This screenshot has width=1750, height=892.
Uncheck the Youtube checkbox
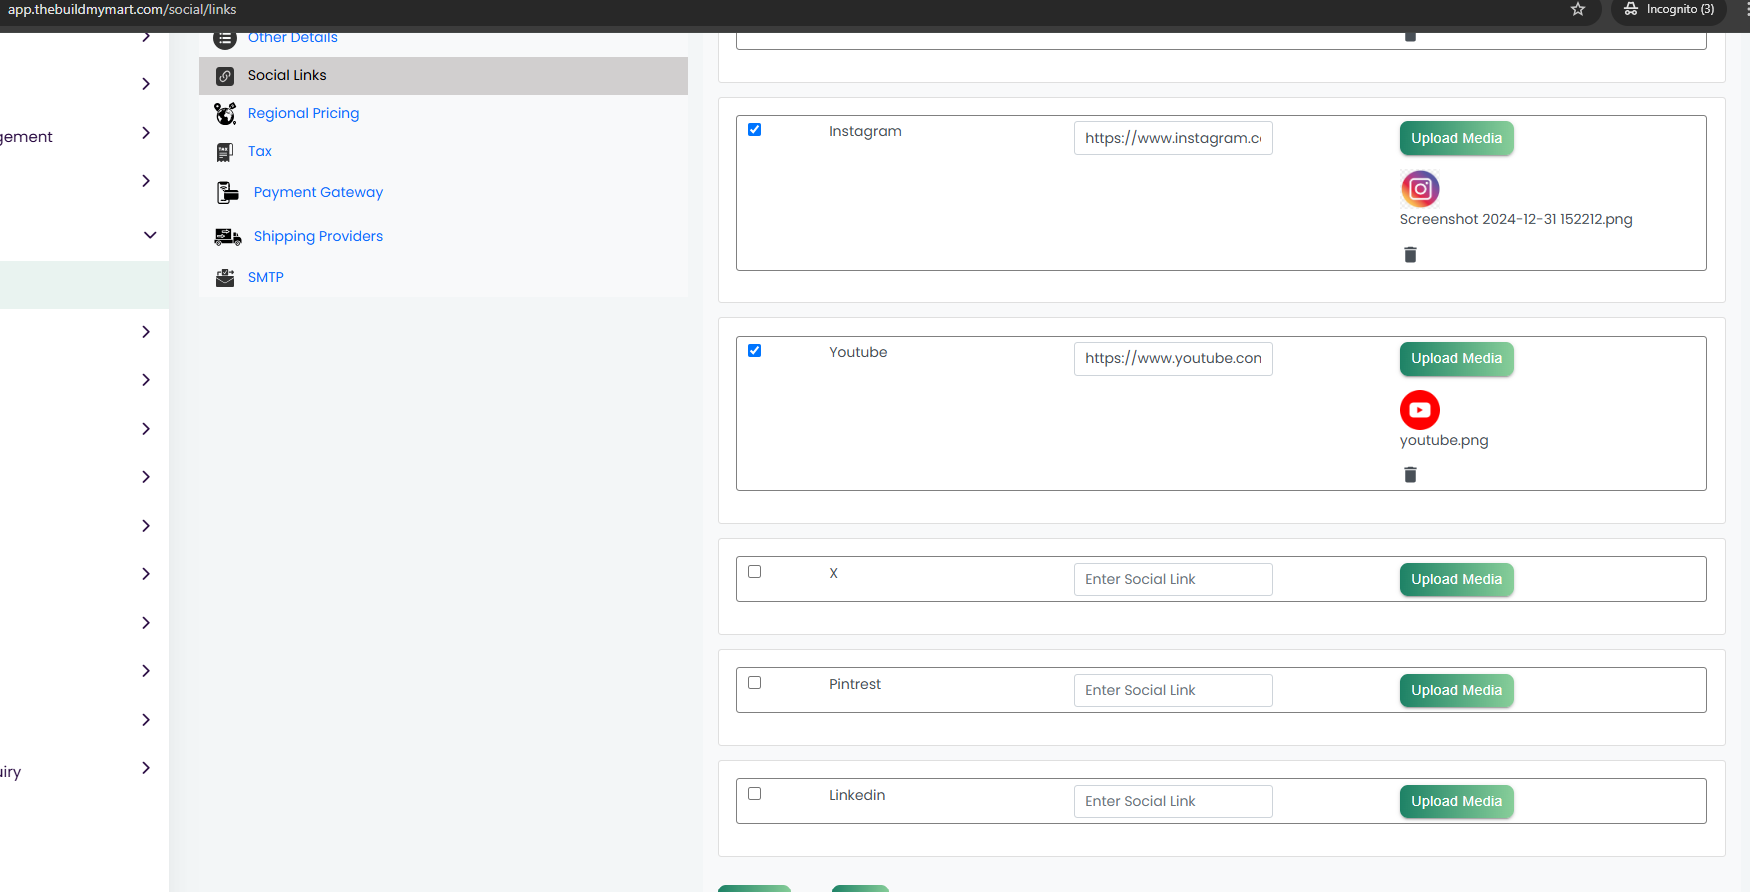pos(755,351)
